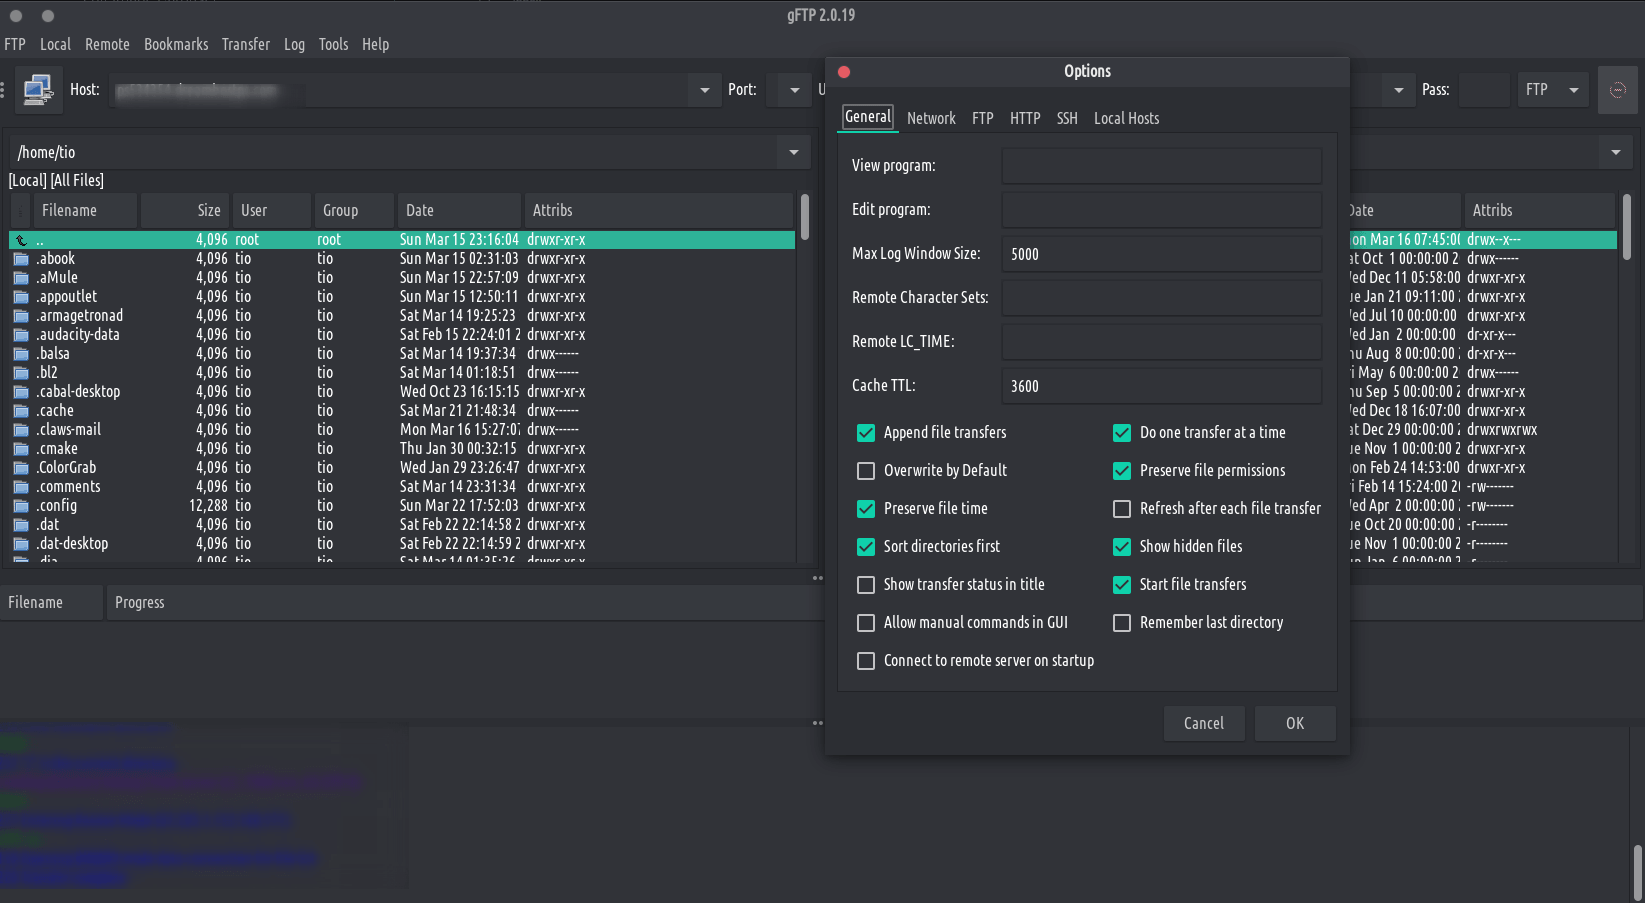
Task: Click folder icon of .audacity-data
Action: click(21, 335)
